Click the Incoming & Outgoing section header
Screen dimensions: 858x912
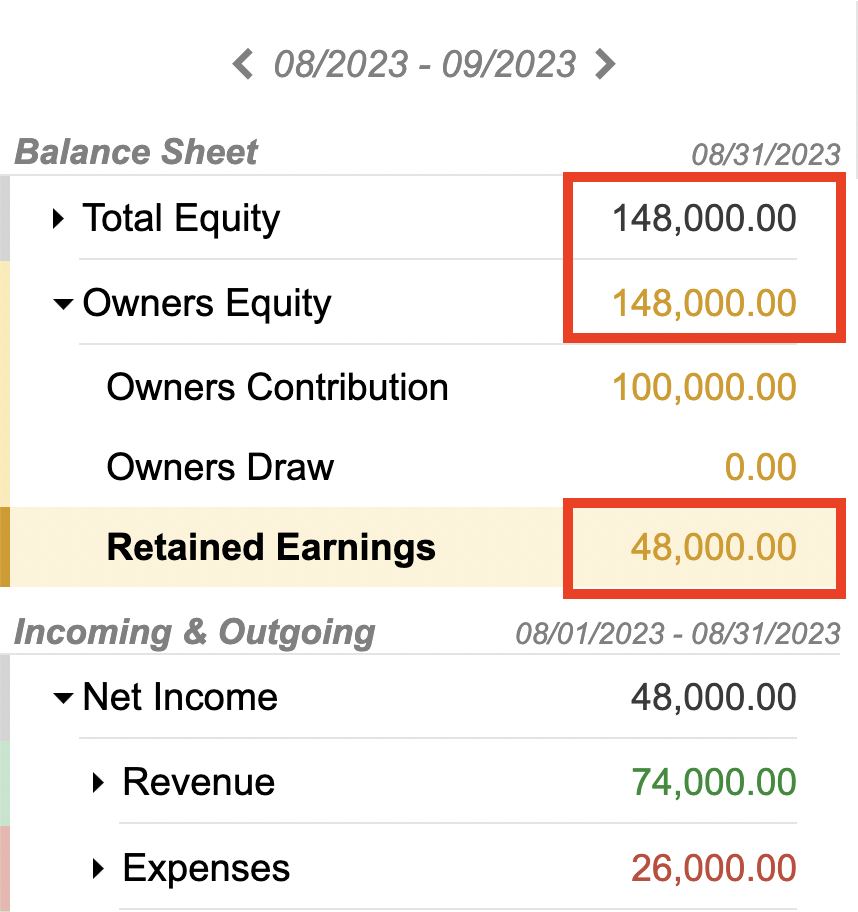(x=194, y=632)
